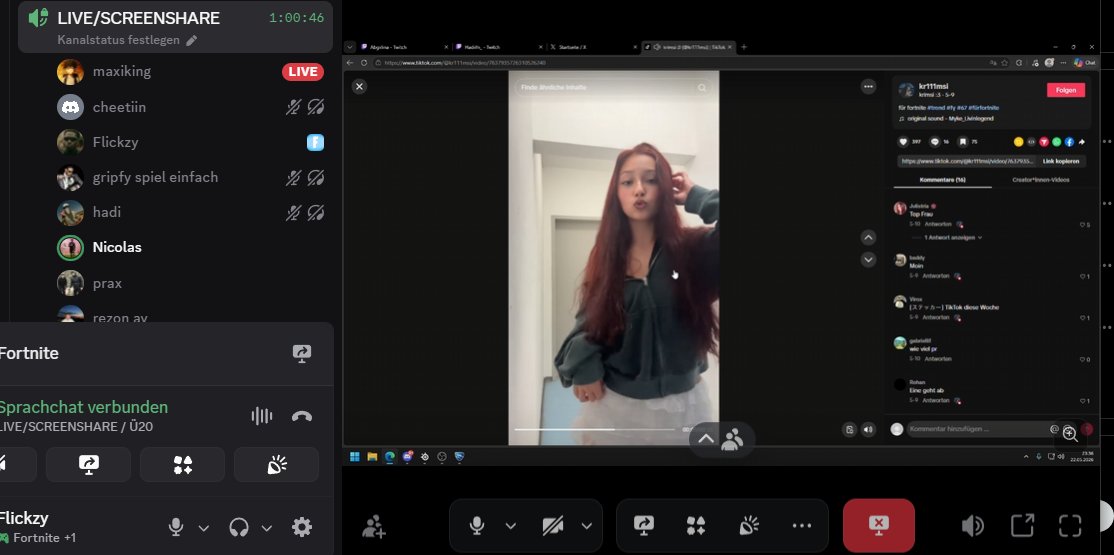Click maxiking's avatar in the voice list
This screenshot has width=1114, height=555.
[70, 72]
